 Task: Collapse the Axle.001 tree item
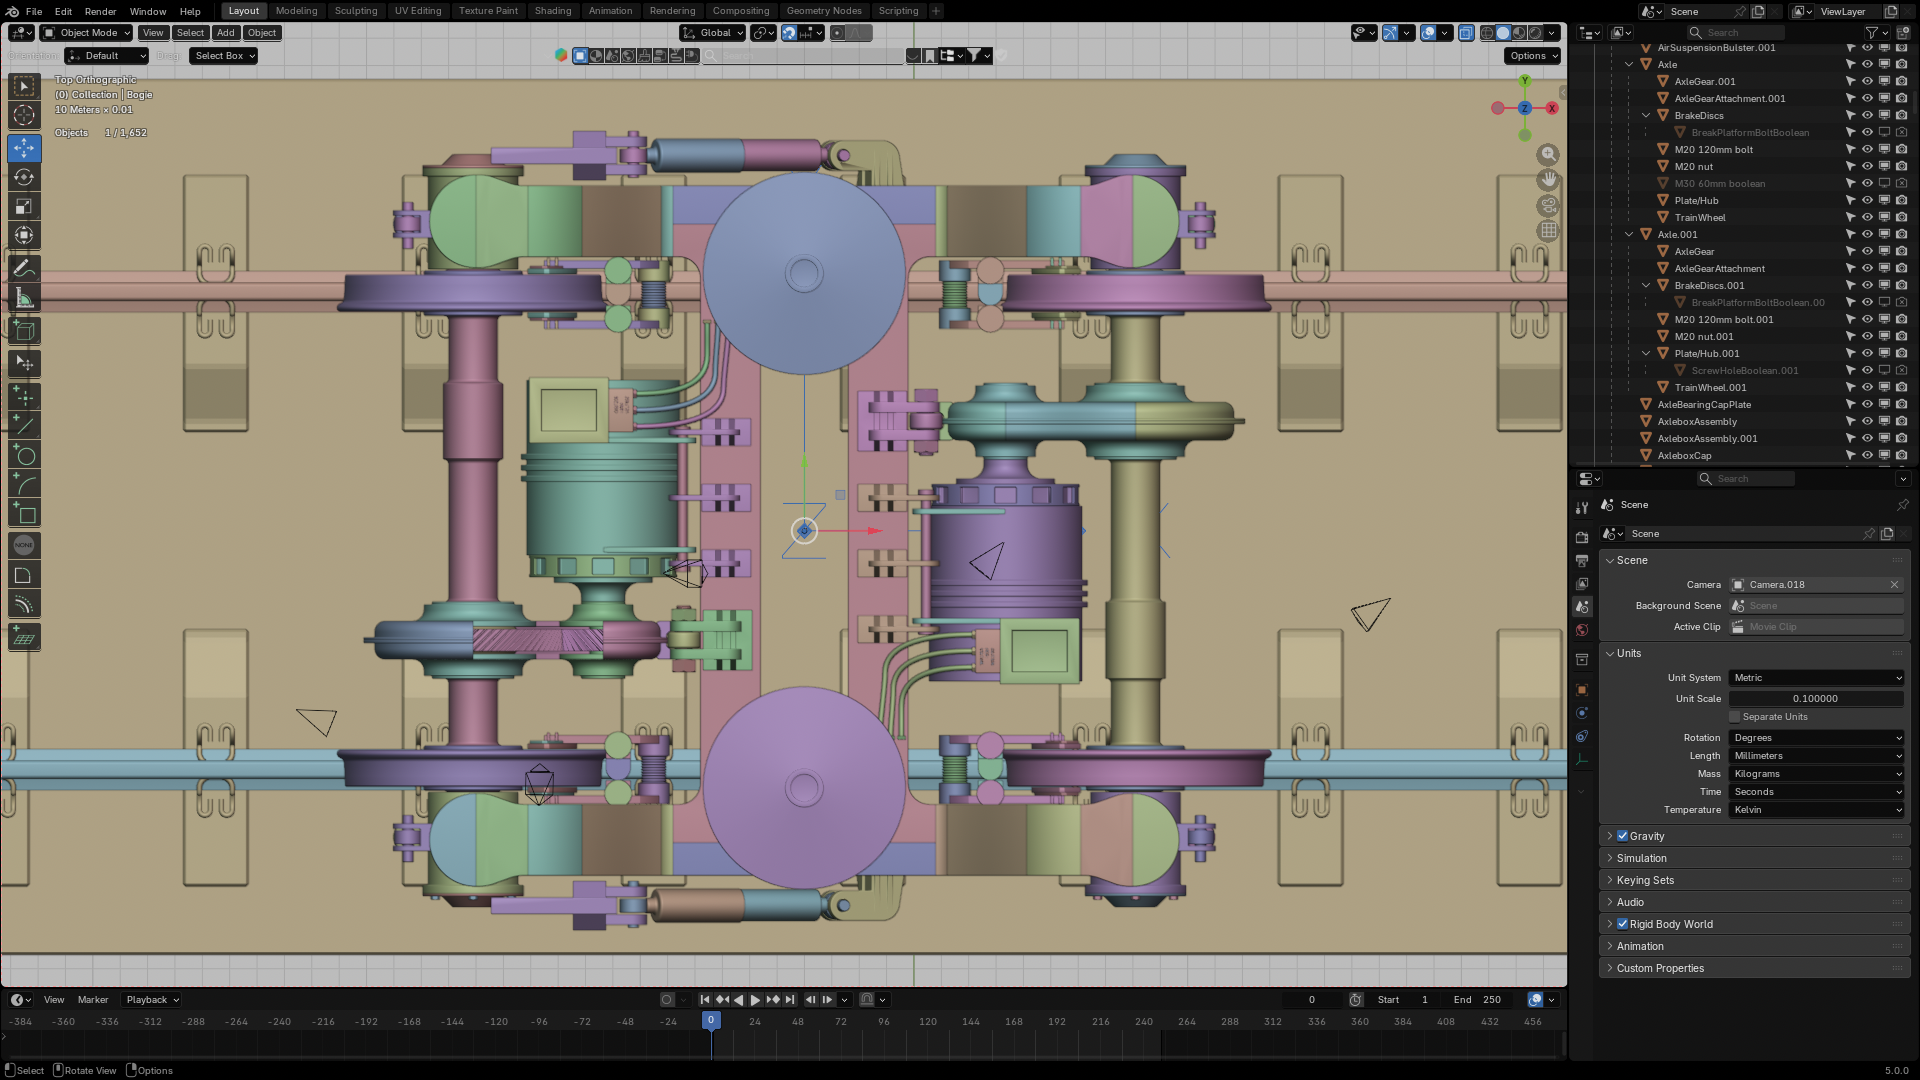1629,235
